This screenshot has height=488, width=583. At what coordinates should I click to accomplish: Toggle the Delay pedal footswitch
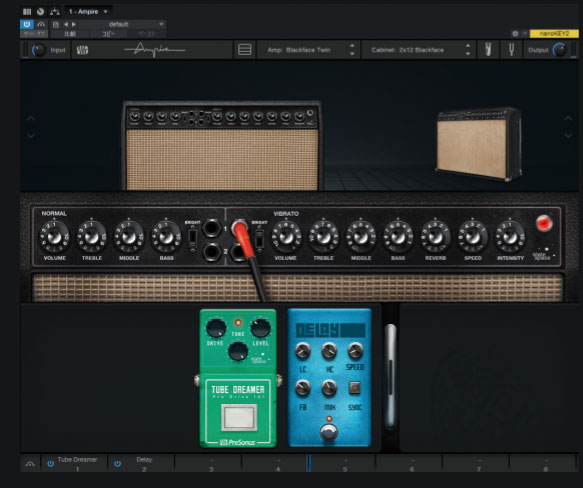pos(329,433)
